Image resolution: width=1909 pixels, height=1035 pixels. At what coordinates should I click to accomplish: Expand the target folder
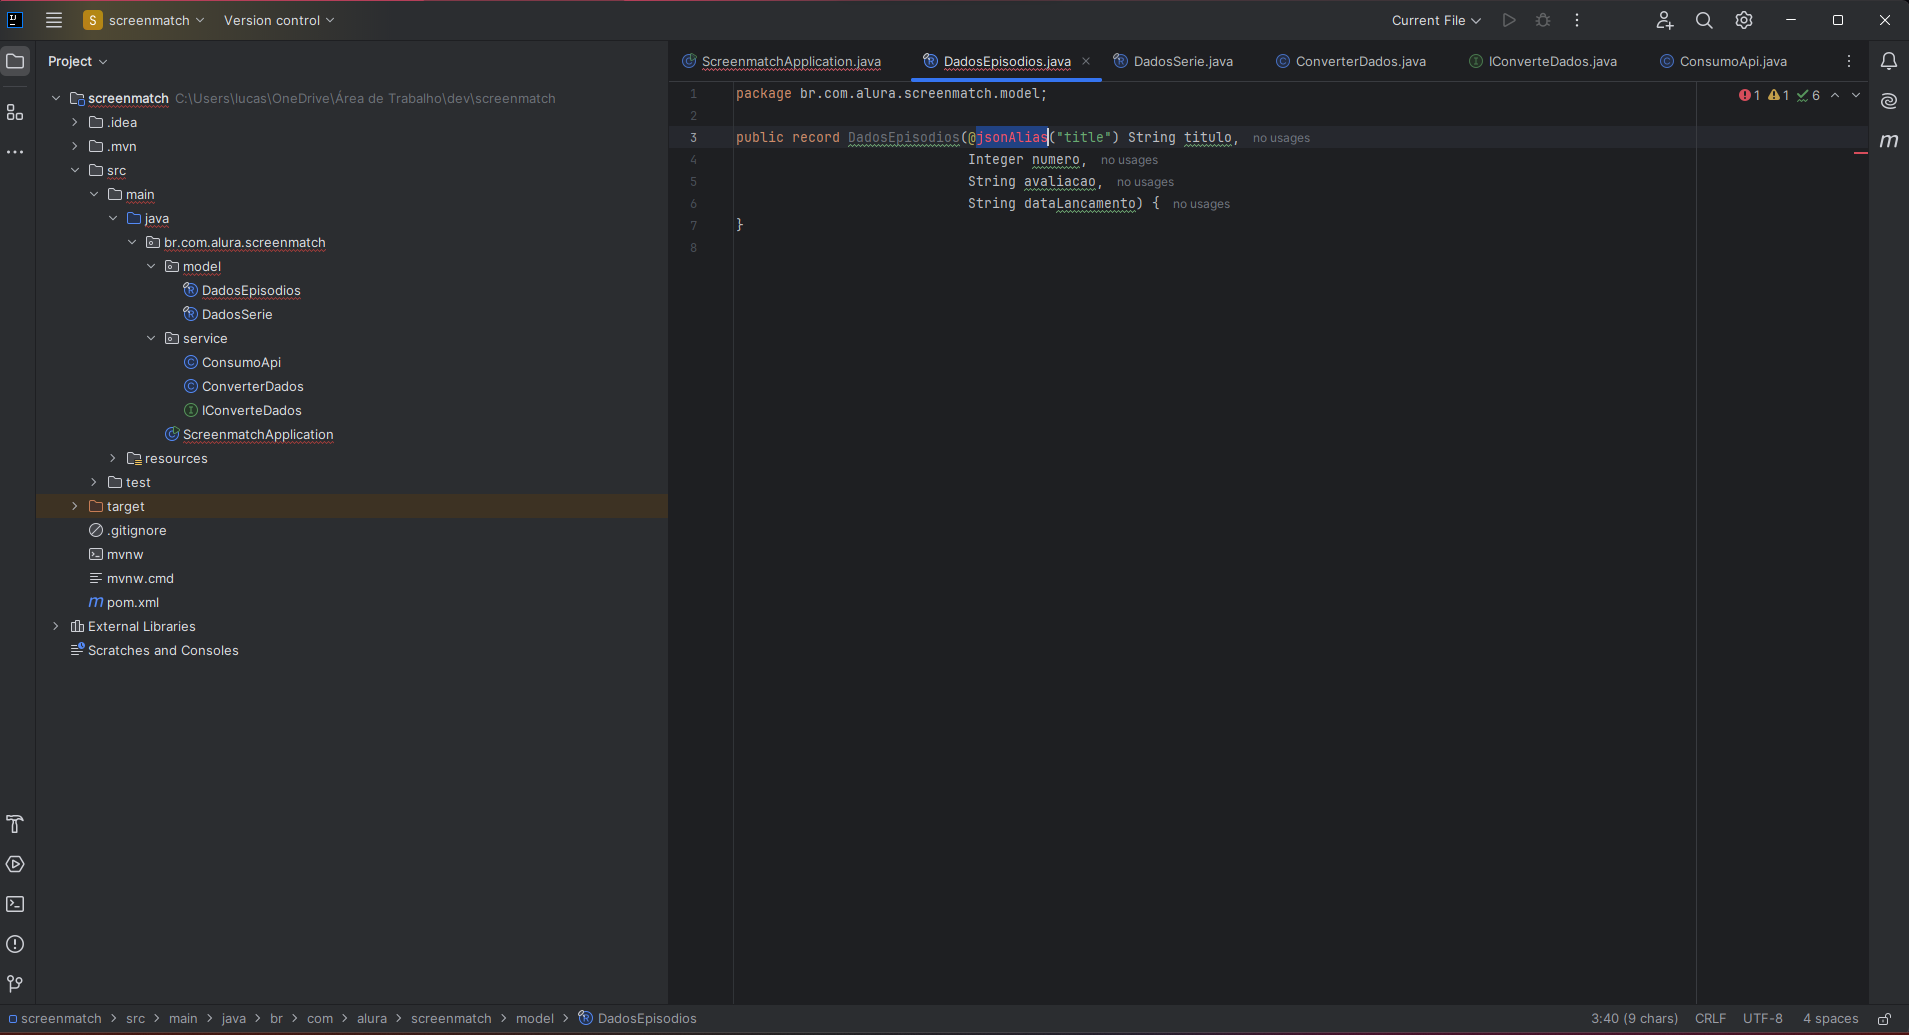[x=75, y=506]
